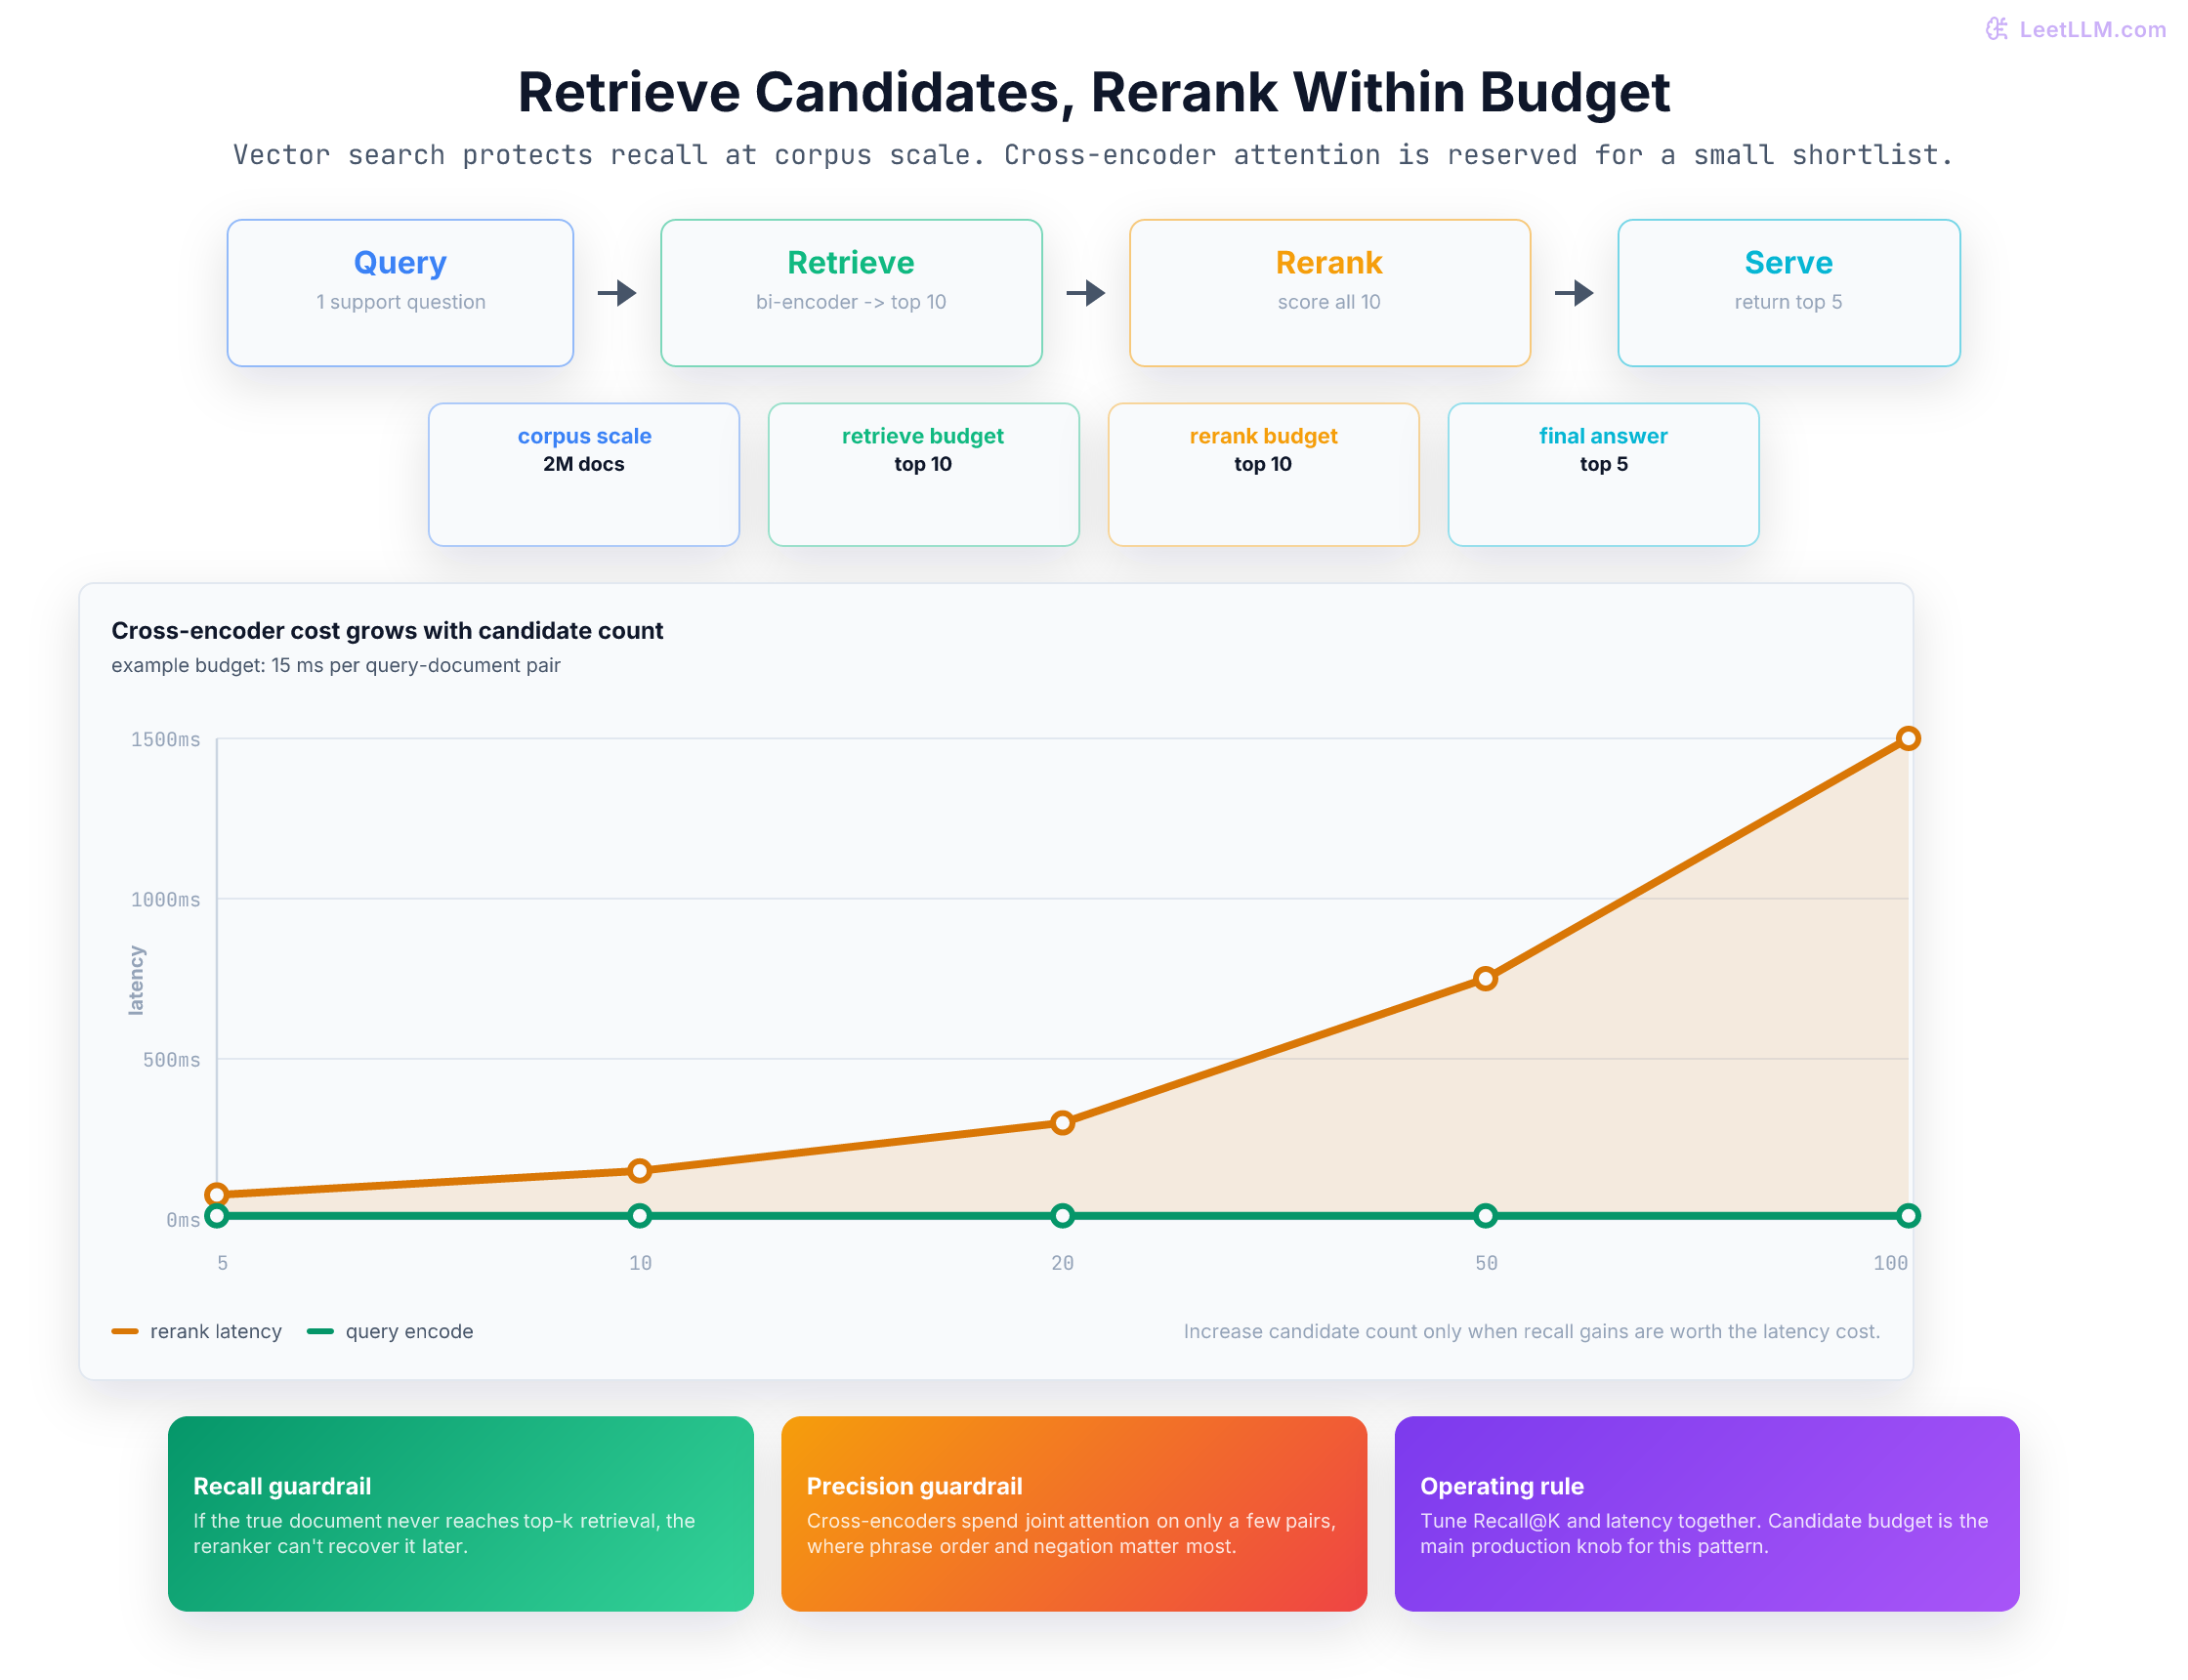
Task: Click the arrow between Retrieve and Rerank
Action: point(1085,293)
